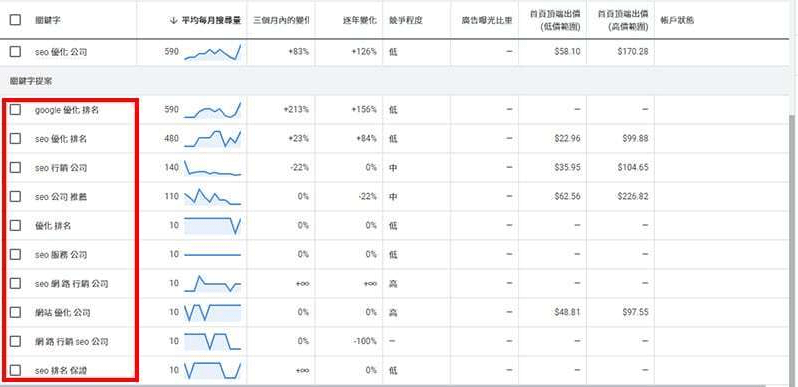798x387 pixels.
Task: Check the 網站 優化 公司 checkbox
Action: [x=16, y=312]
